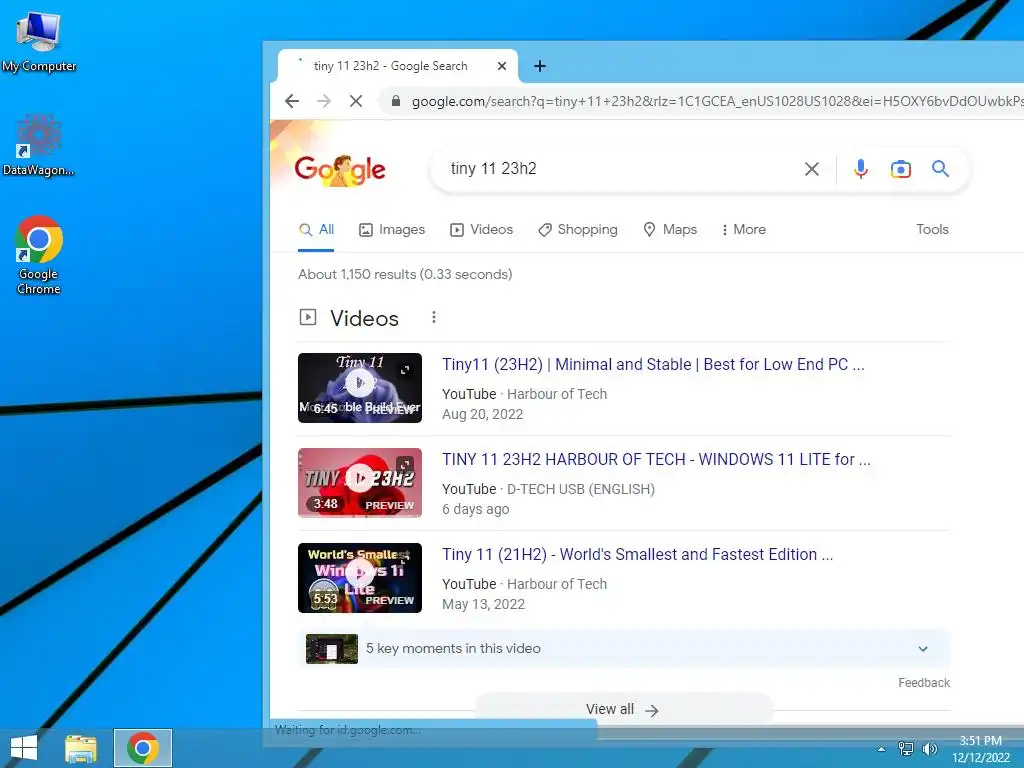Expand the More search categories menu
Screen dimensions: 1024x768
point(743,230)
